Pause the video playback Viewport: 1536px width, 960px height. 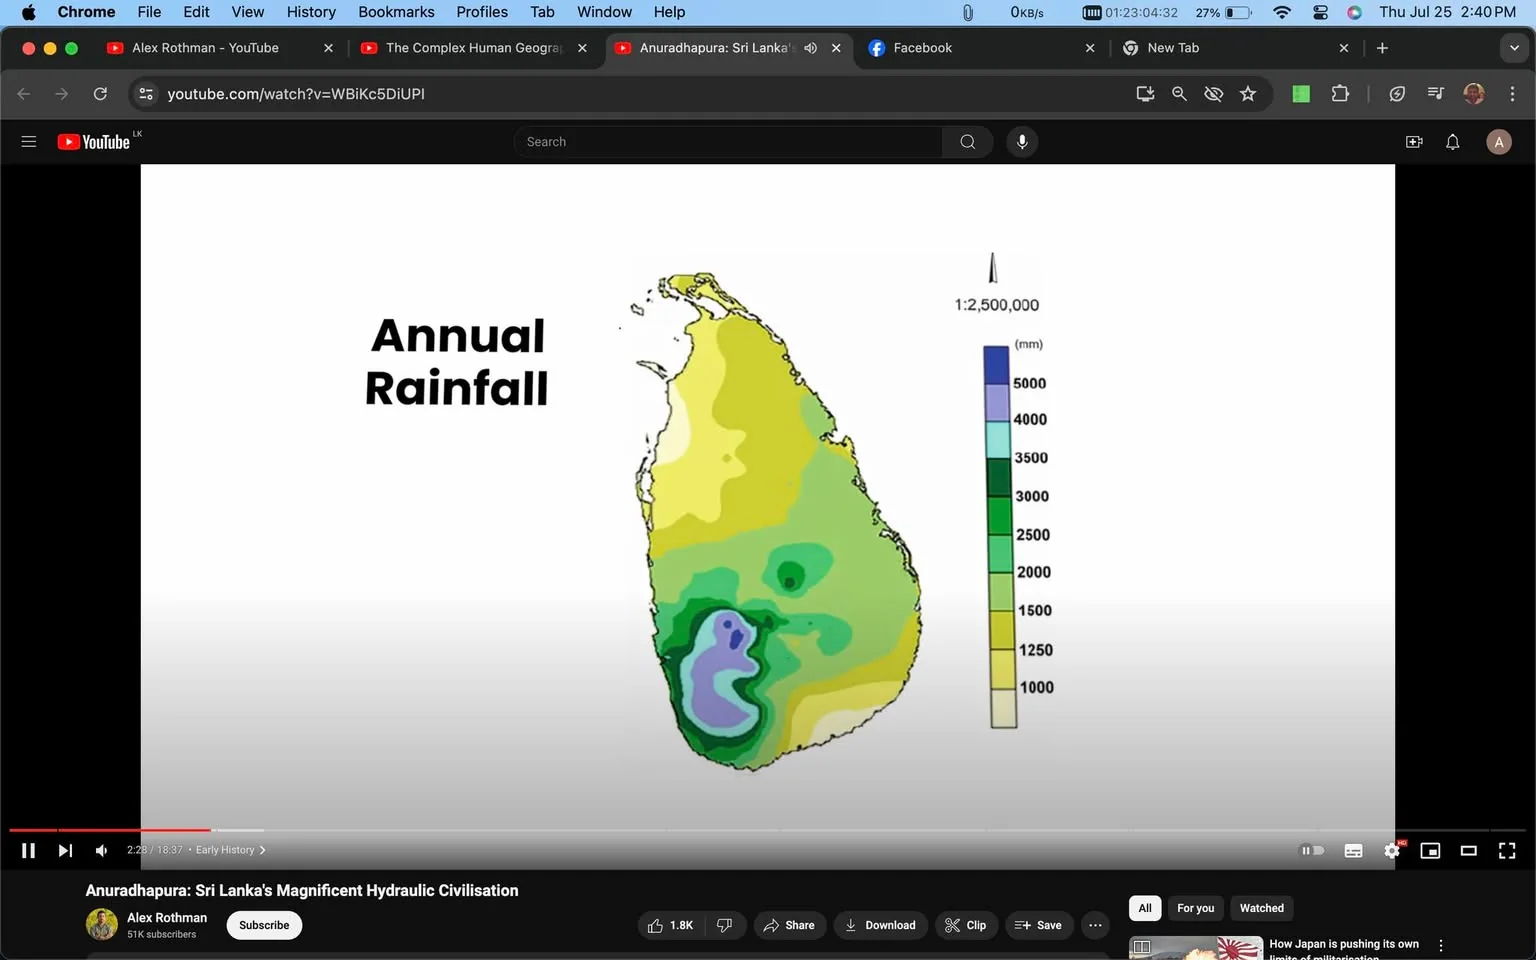[28, 850]
